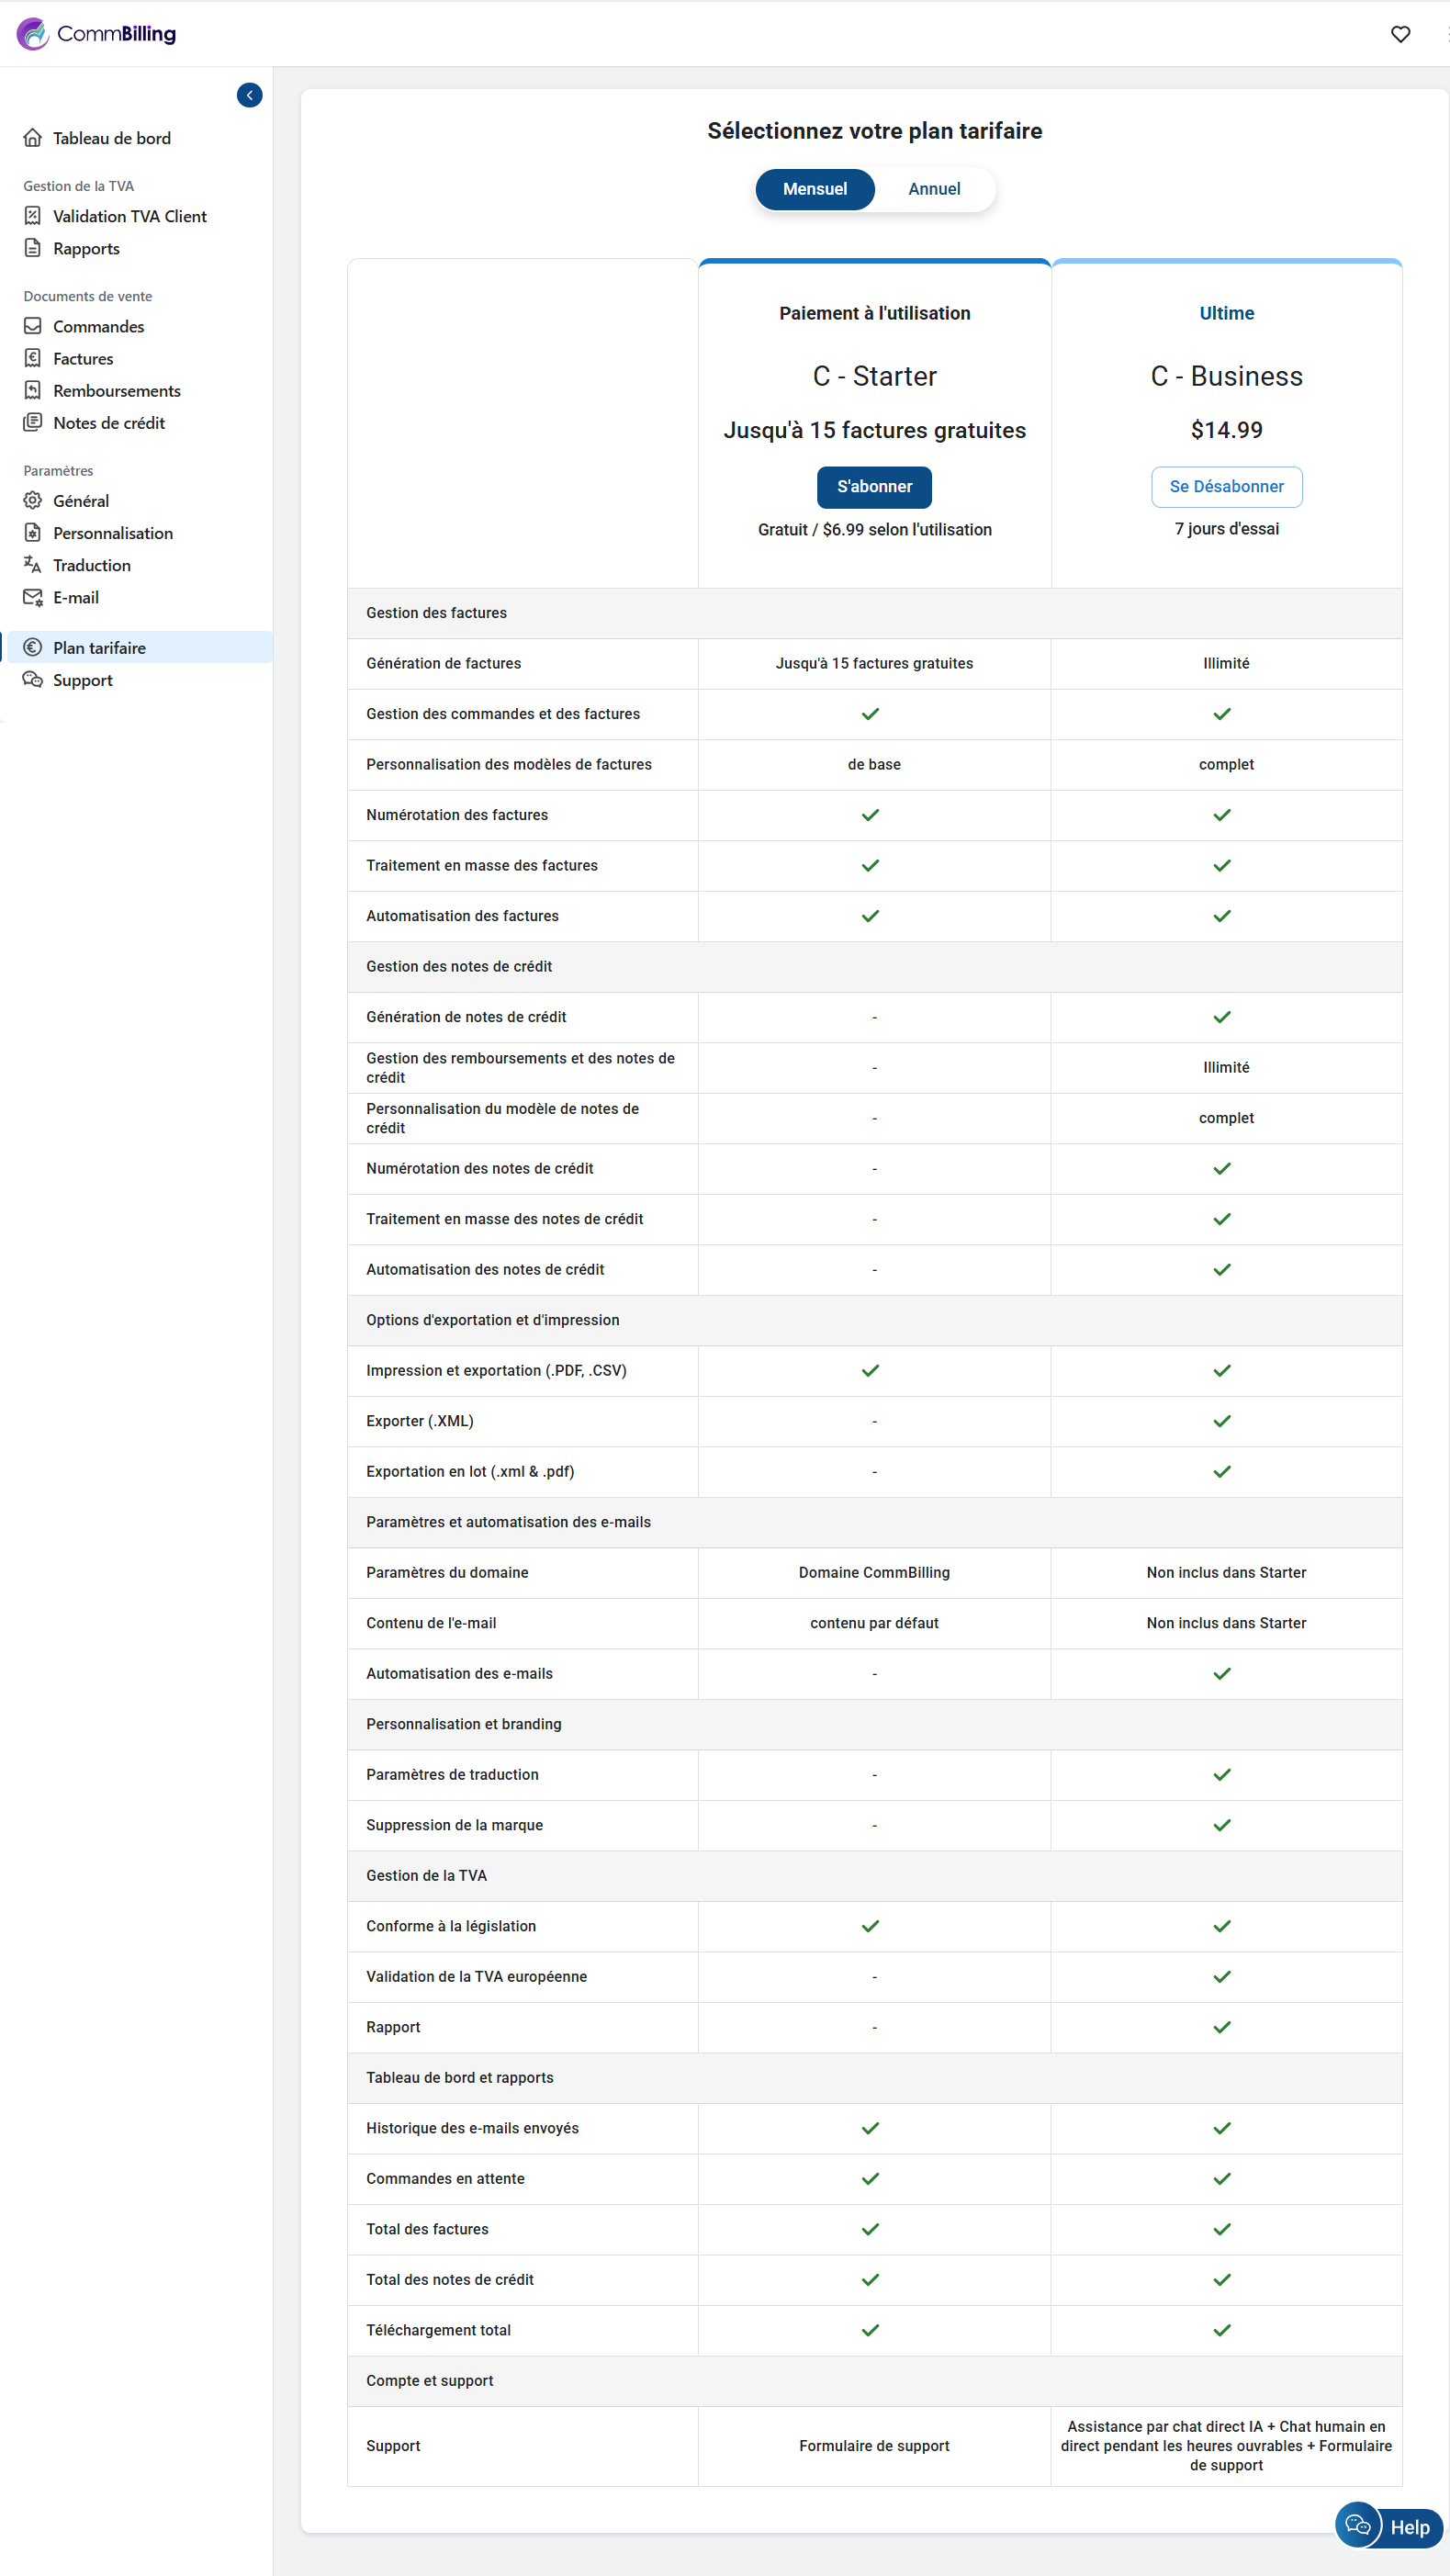The image size is (1450, 2576).
Task: Open the Rapports menu item
Action: [86, 249]
